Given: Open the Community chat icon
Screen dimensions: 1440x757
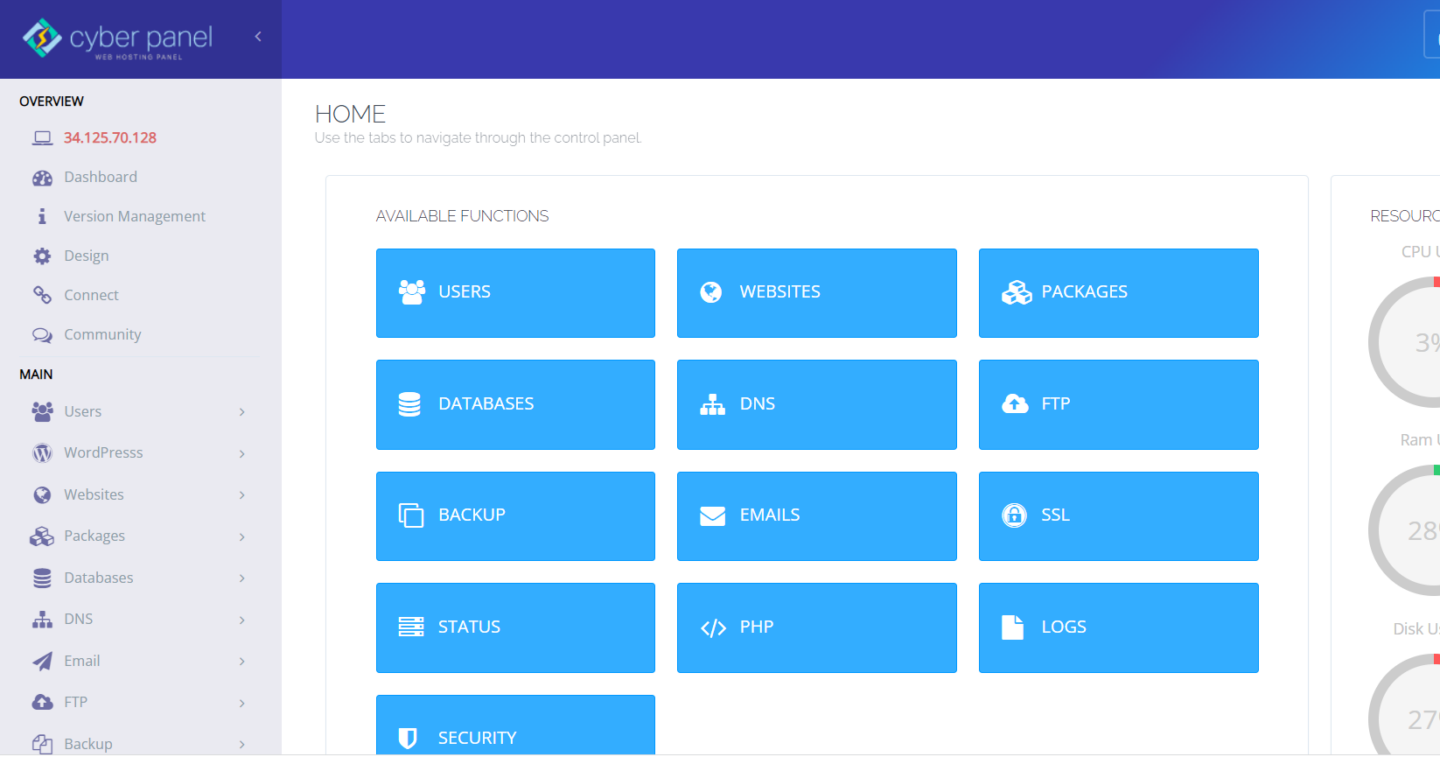Looking at the screenshot, I should [42, 334].
